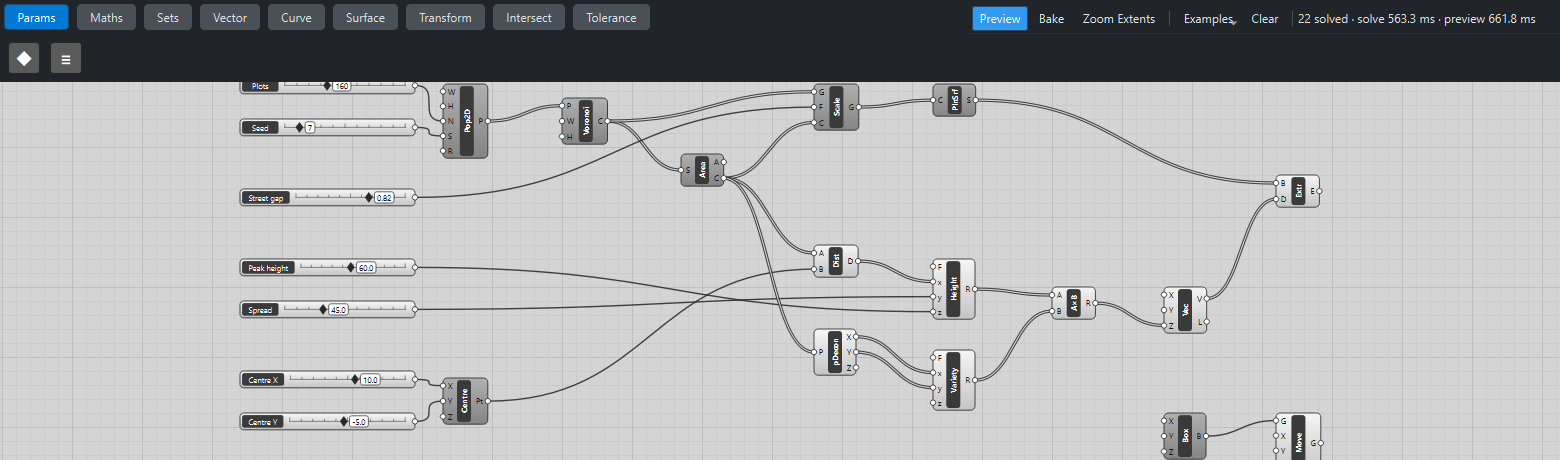Click the Bake button

pos(1051,19)
